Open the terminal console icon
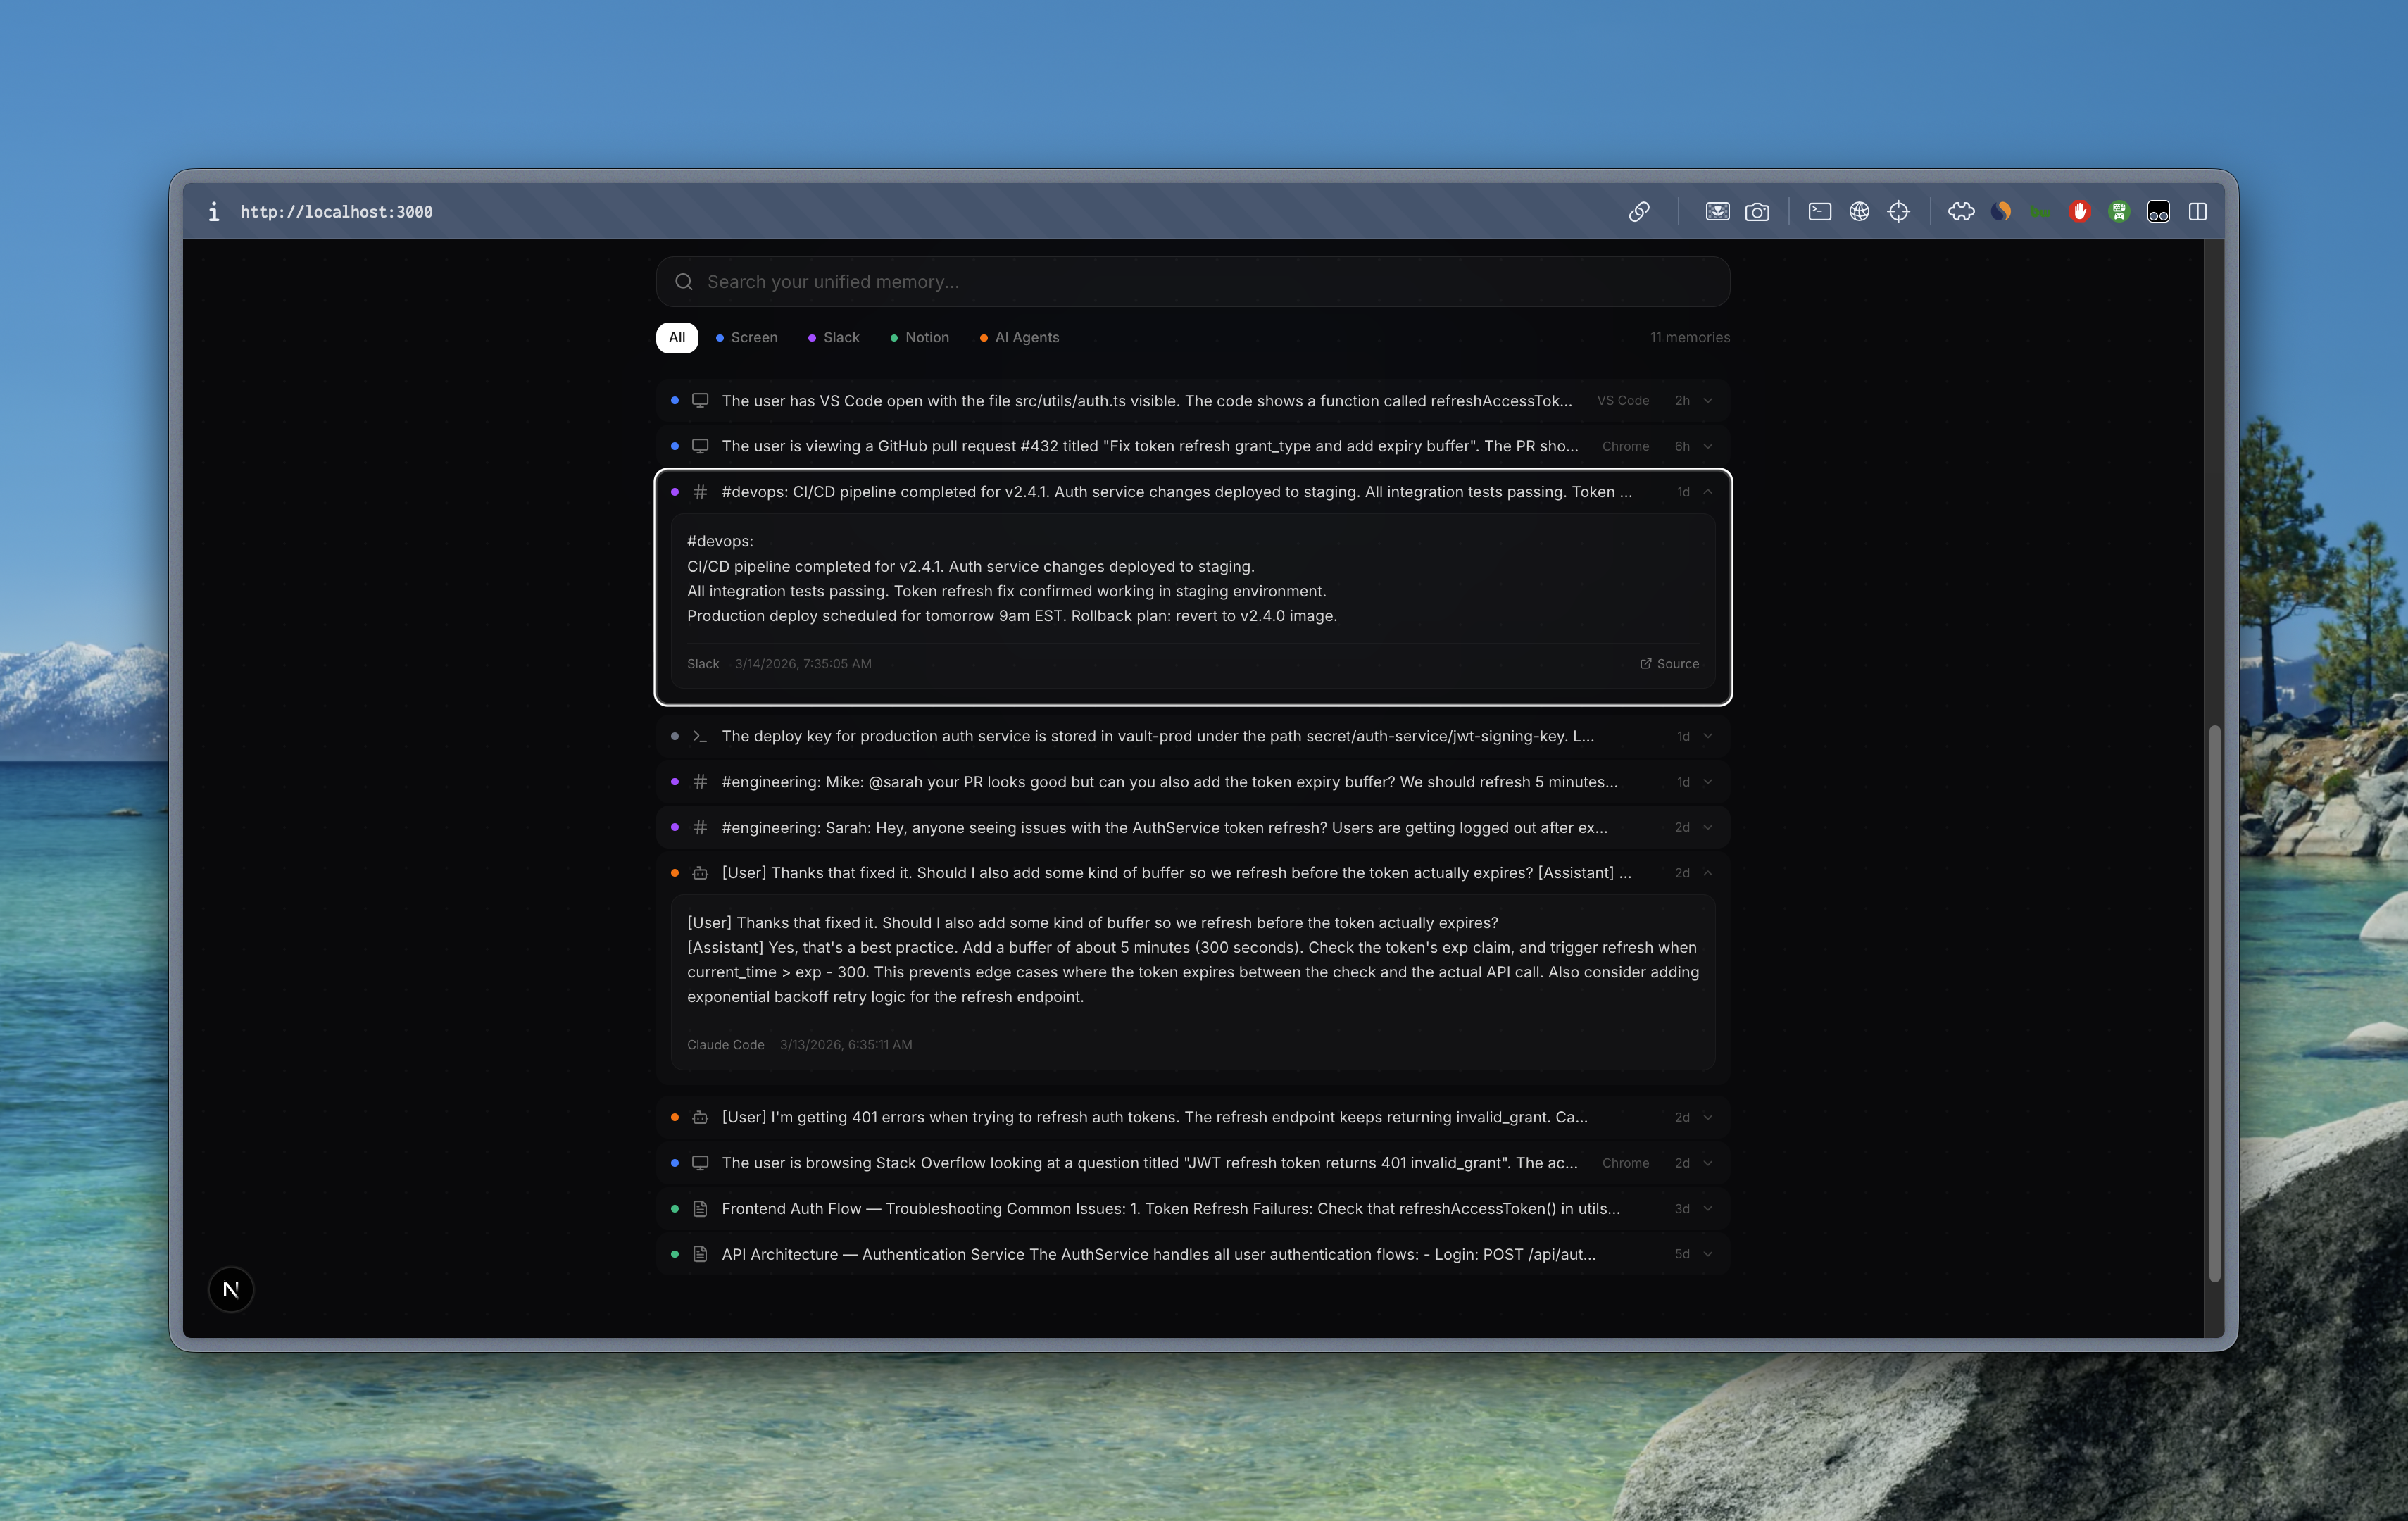2408x1521 pixels. point(1819,211)
